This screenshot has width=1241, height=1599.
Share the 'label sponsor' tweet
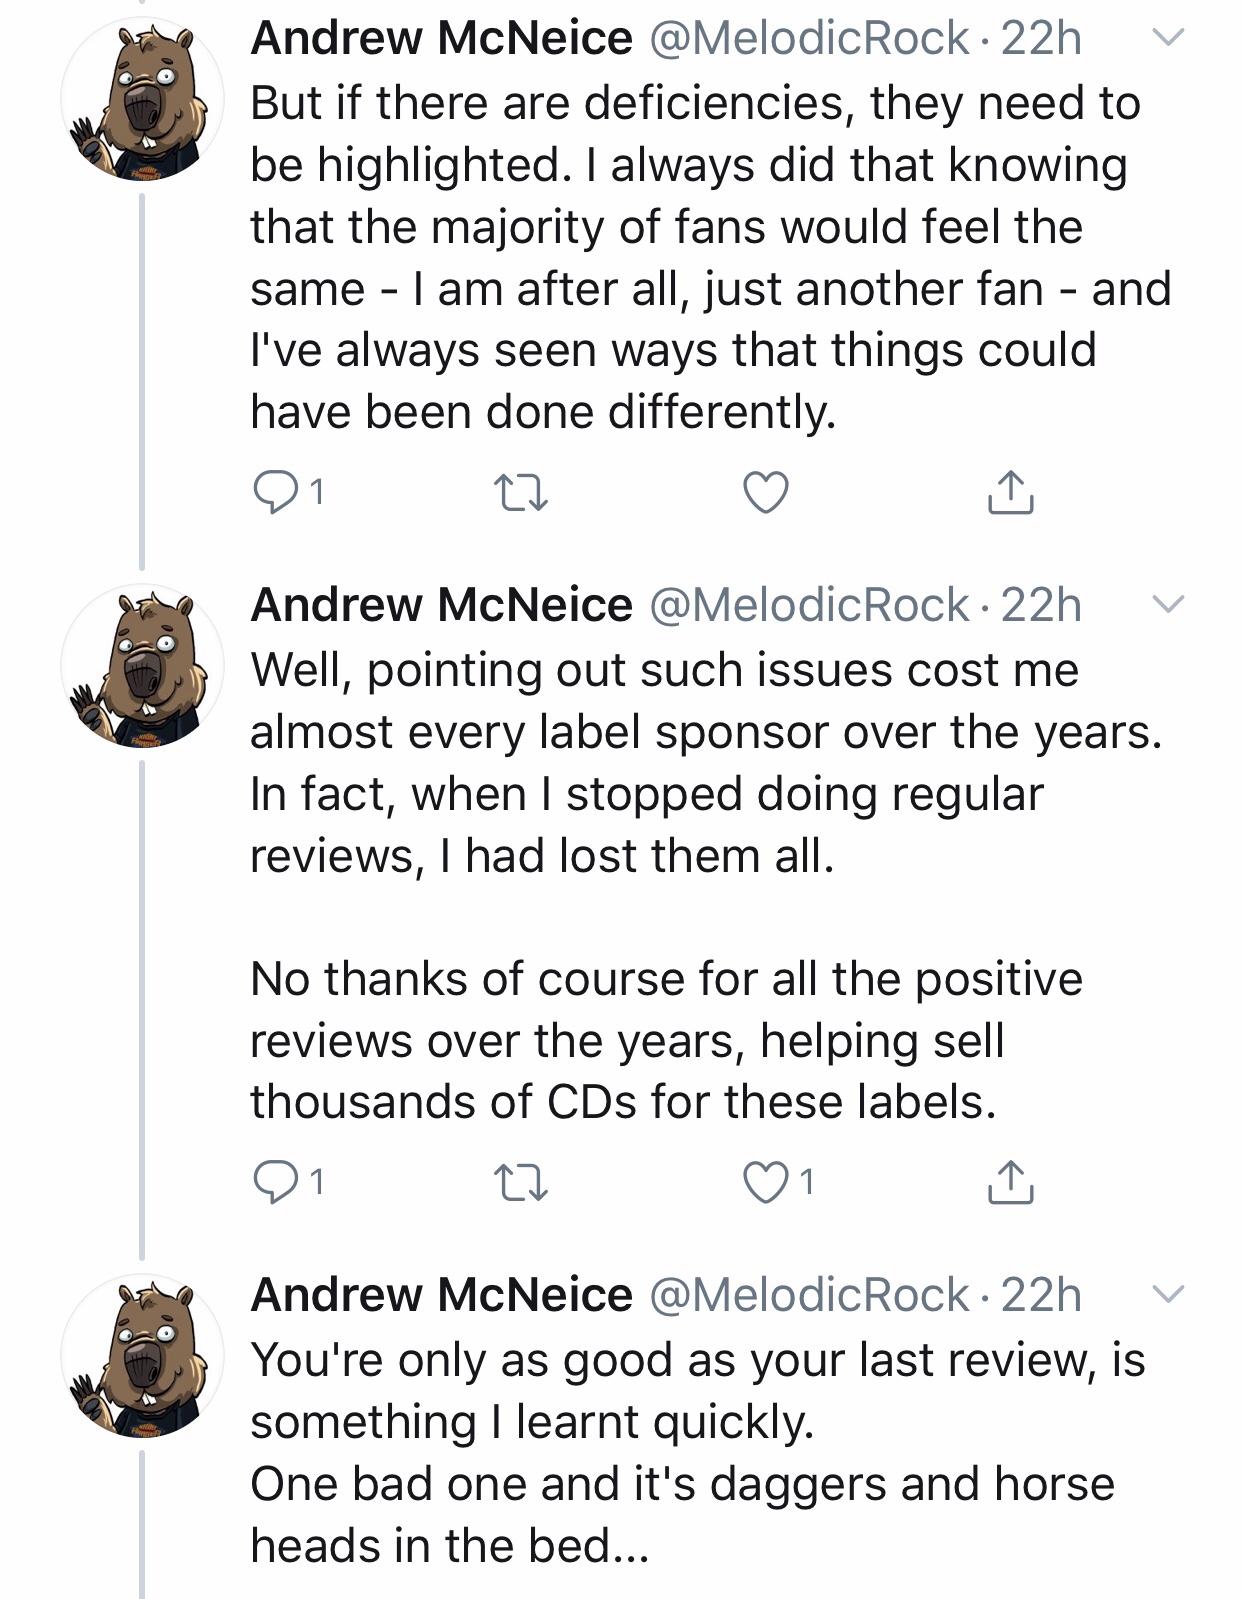pos(1010,1183)
